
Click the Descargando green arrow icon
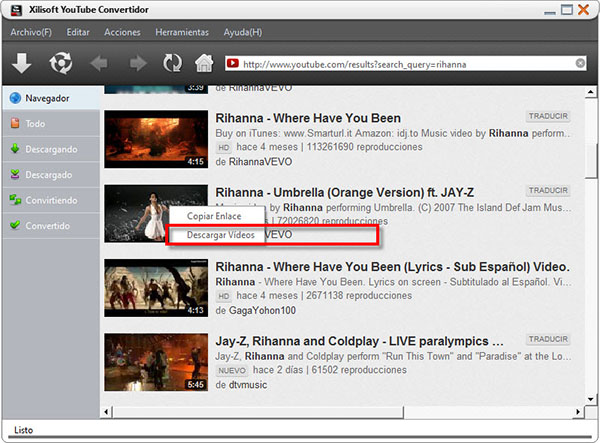15,148
